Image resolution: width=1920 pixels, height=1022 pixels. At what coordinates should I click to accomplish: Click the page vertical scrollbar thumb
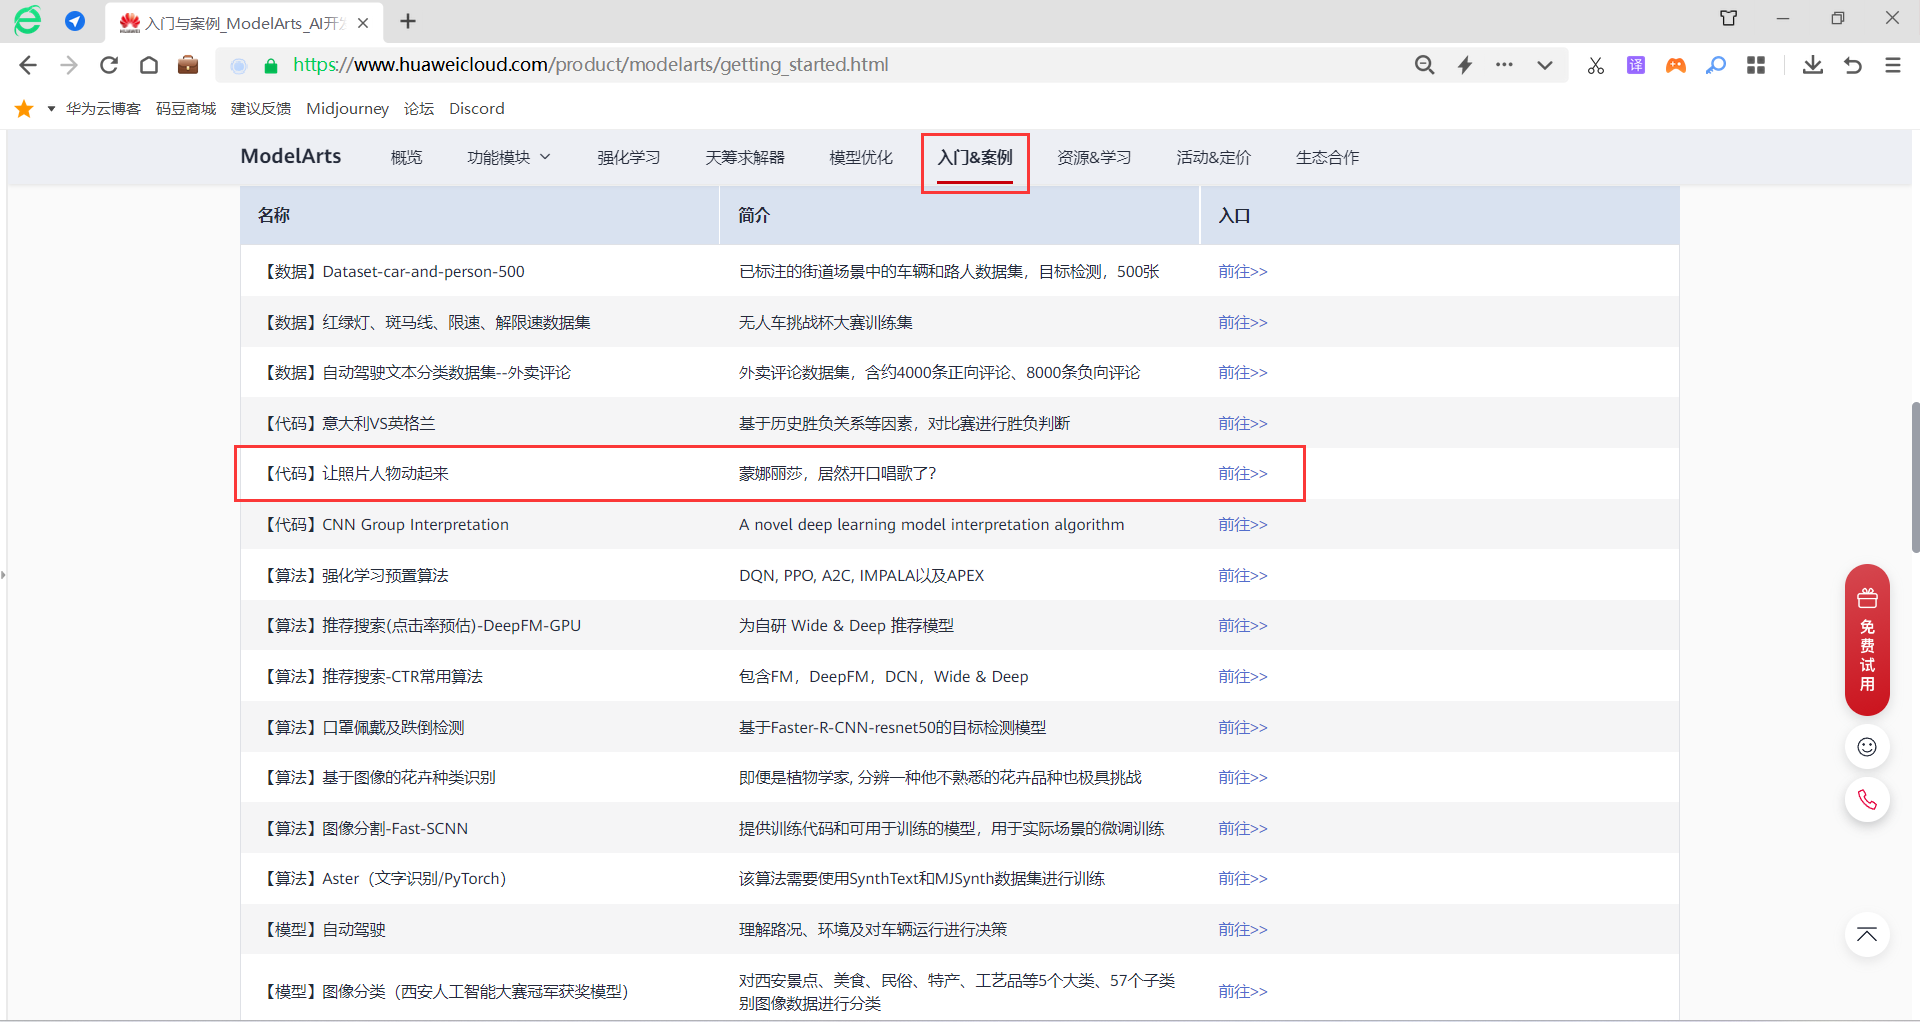coord(1915,477)
